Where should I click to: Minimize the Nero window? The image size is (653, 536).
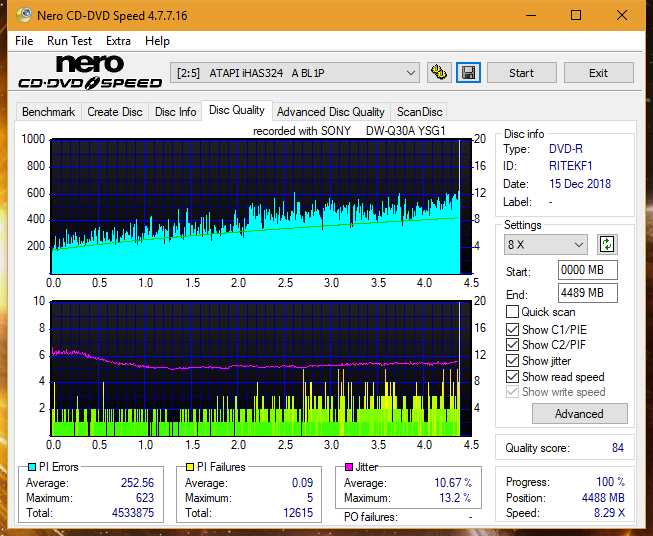(x=531, y=15)
